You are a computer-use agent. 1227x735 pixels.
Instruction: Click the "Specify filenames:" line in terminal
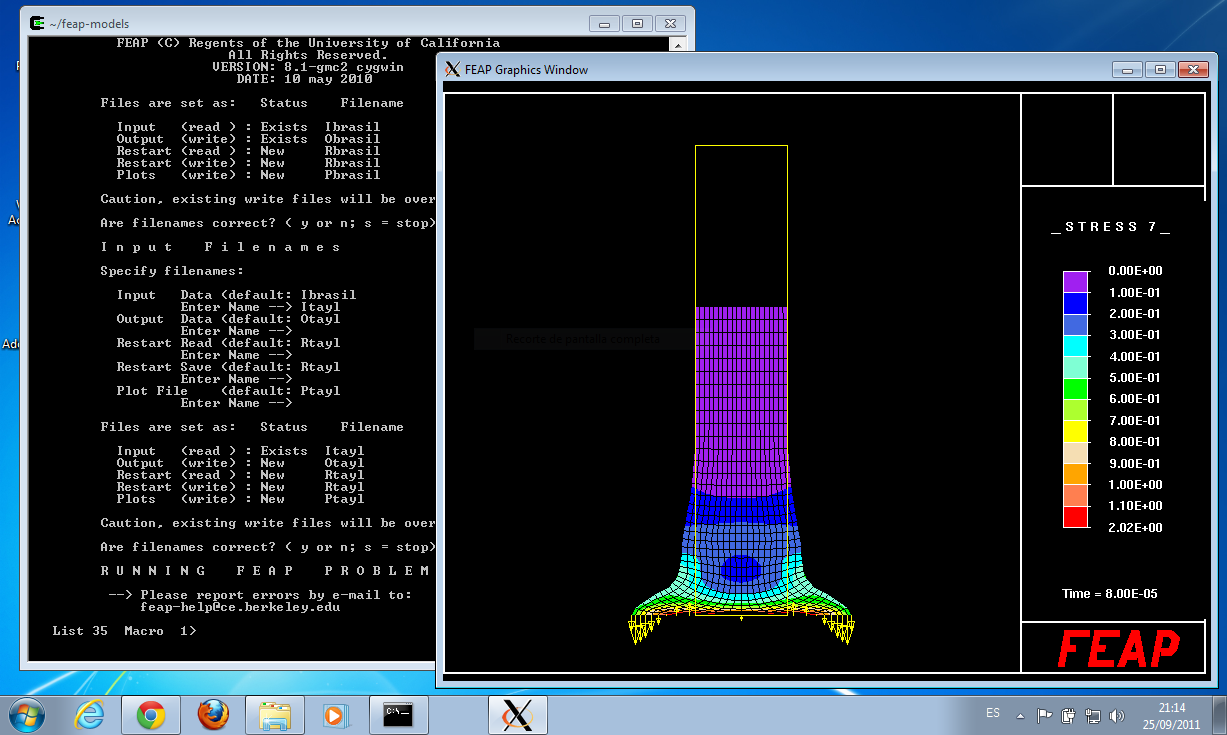click(172, 271)
